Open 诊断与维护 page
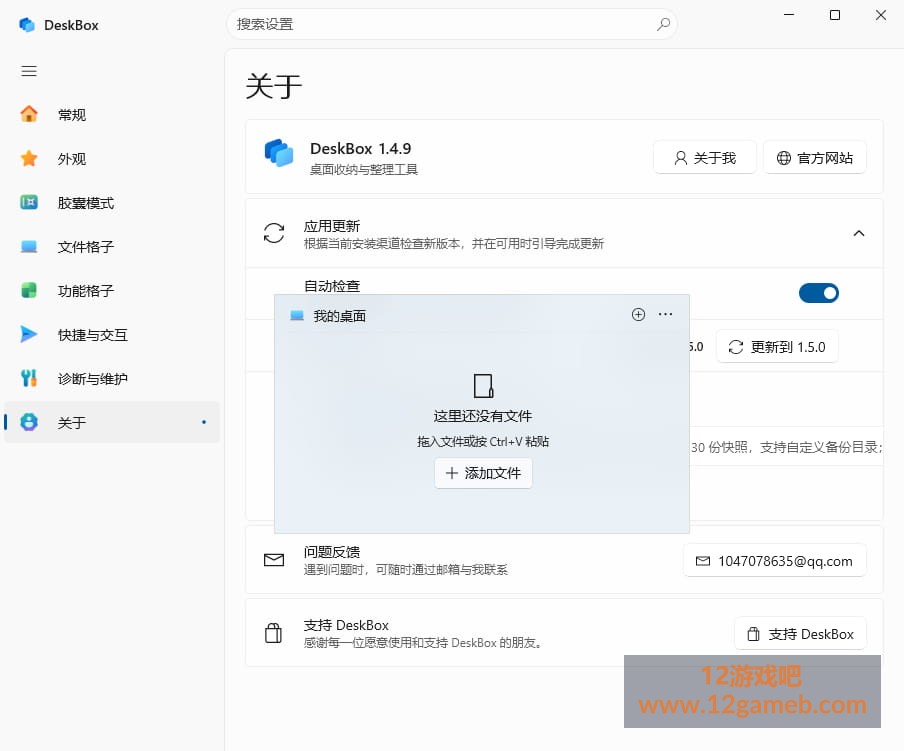 click(x=112, y=379)
